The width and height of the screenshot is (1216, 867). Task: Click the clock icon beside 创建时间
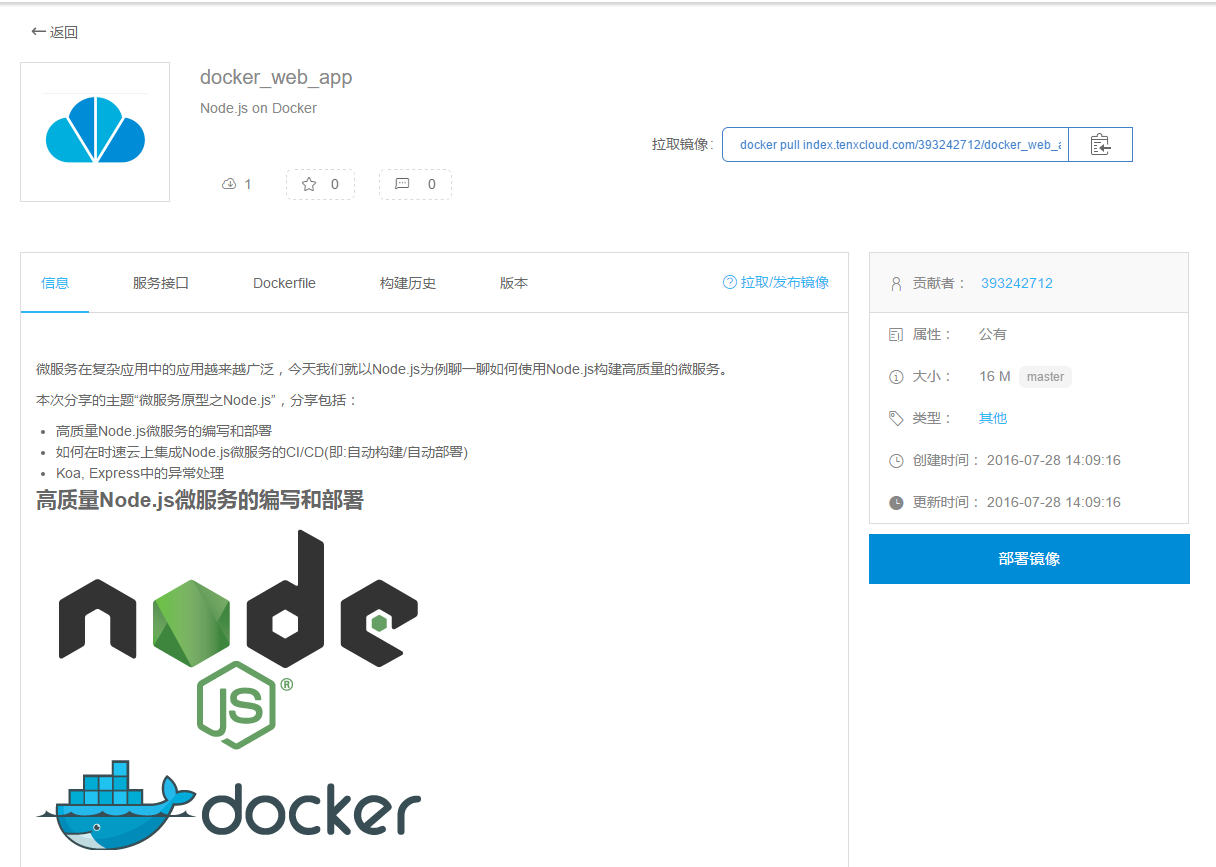(x=896, y=460)
